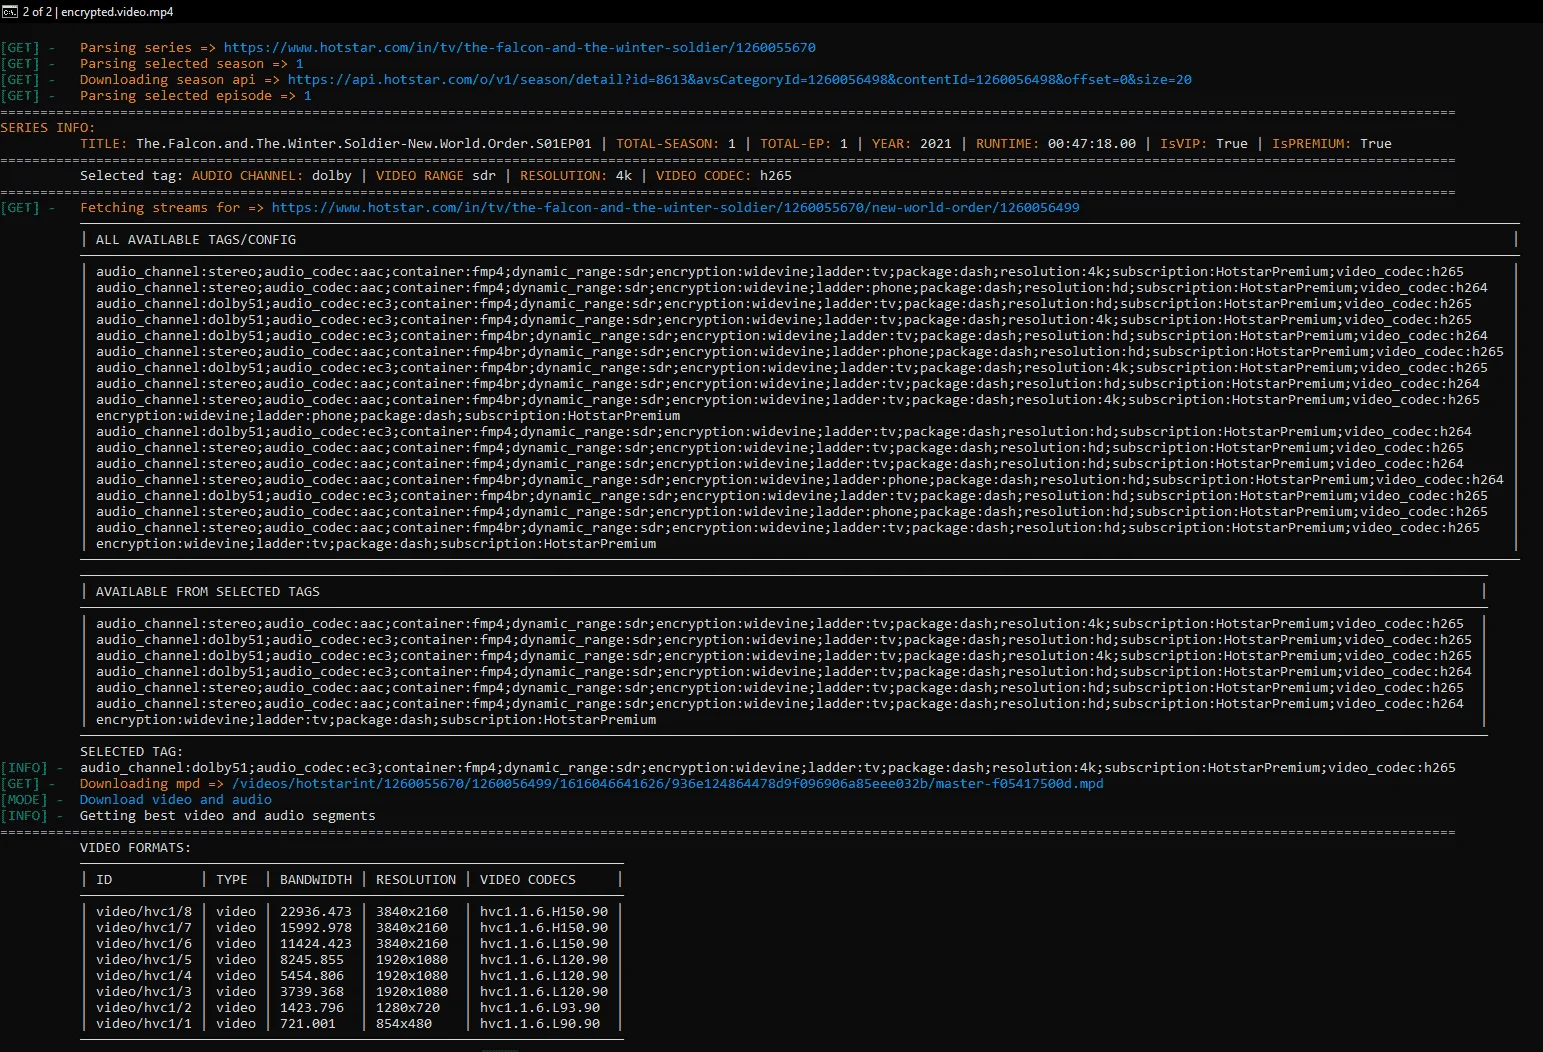Image resolution: width=1543 pixels, height=1052 pixels.
Task: Open the new-world-order stream URL ending in 1260056499
Action: point(676,208)
